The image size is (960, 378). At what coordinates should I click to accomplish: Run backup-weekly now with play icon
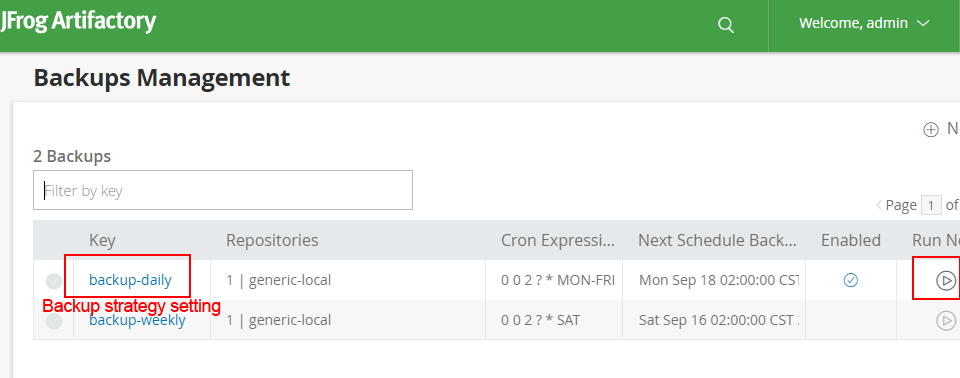tap(946, 320)
